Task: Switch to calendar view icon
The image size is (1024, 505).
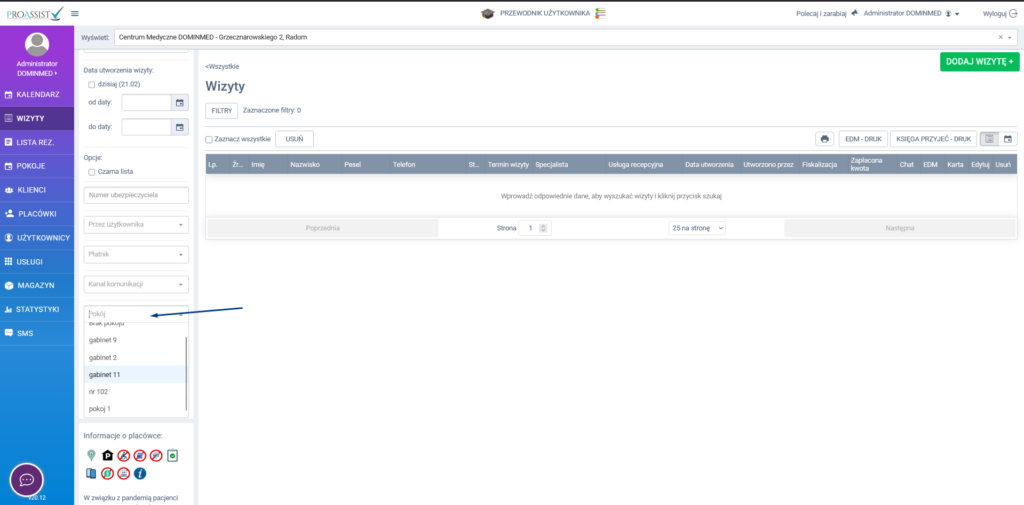Action: click(x=1008, y=139)
